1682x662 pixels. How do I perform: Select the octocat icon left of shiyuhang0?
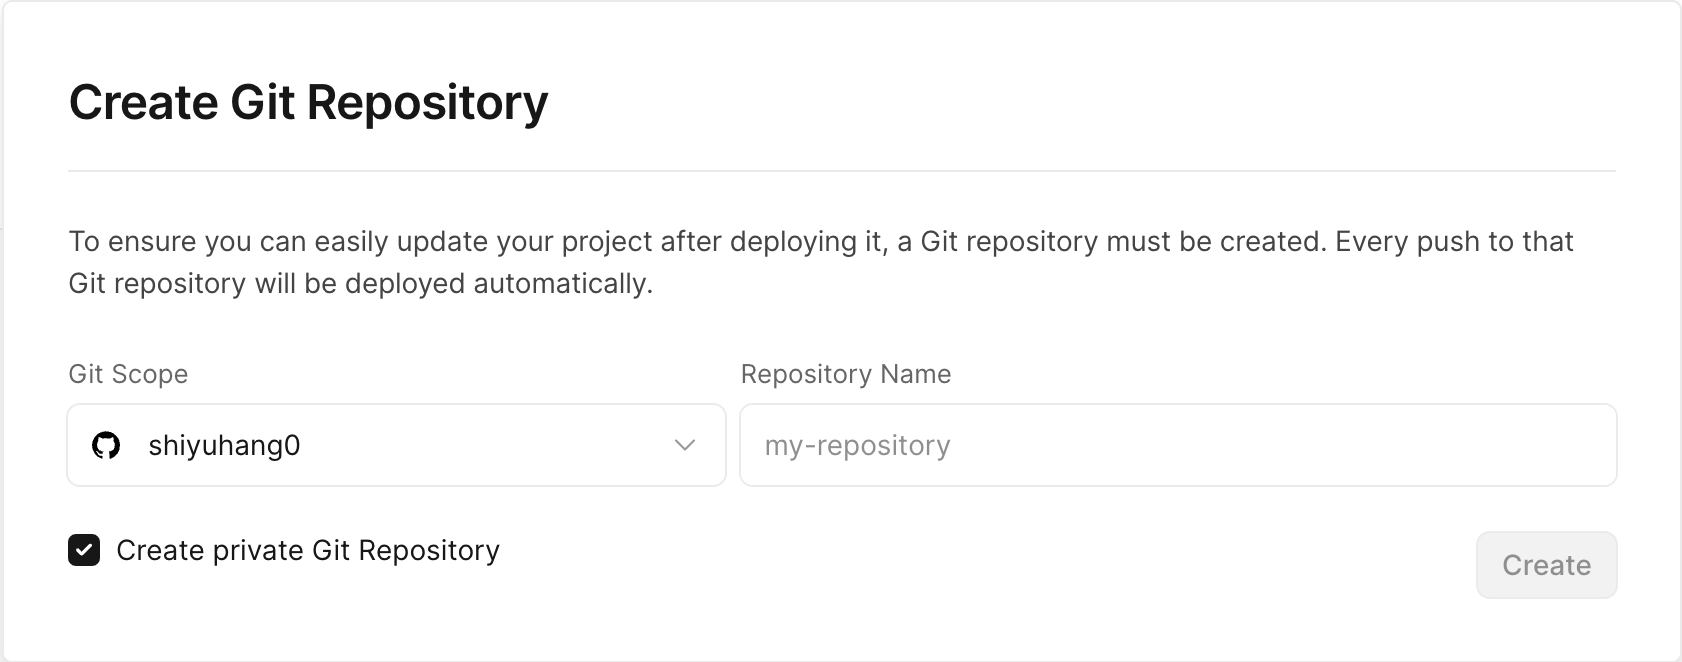pyautogui.click(x=106, y=445)
